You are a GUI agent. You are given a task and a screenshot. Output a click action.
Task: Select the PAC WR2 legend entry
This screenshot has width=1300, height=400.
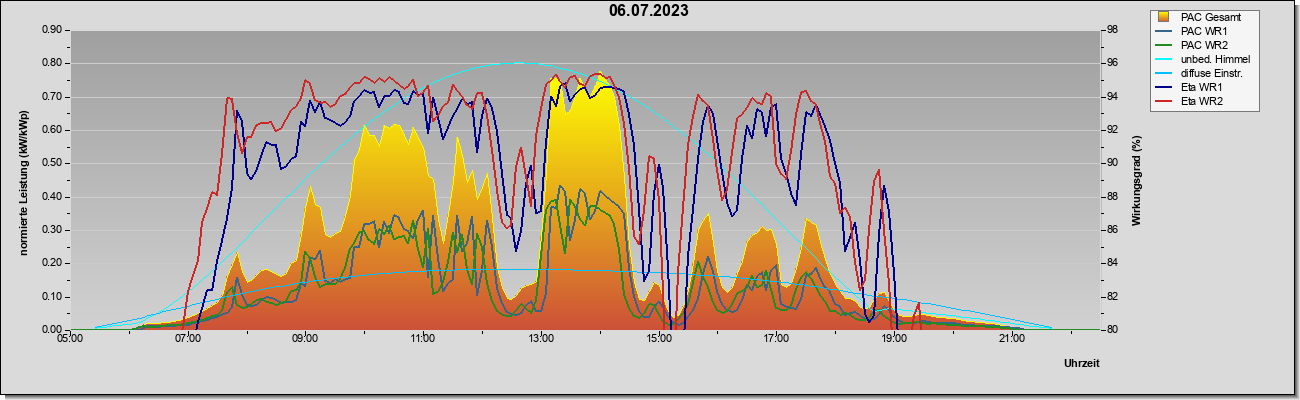pyautogui.click(x=1204, y=45)
